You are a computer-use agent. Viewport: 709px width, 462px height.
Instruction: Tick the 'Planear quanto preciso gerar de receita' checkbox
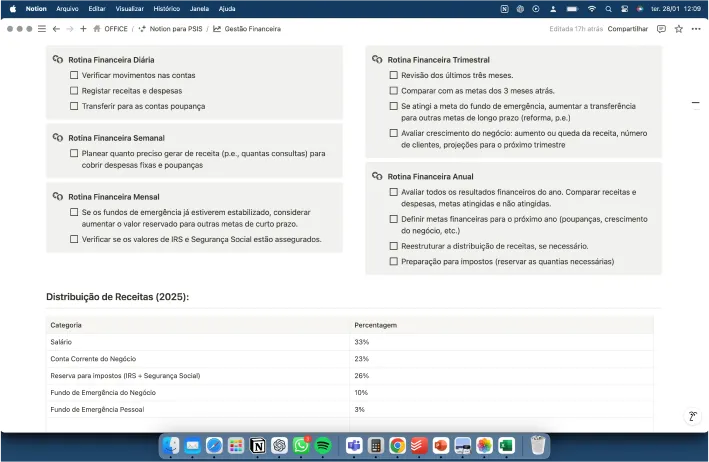coord(74,153)
